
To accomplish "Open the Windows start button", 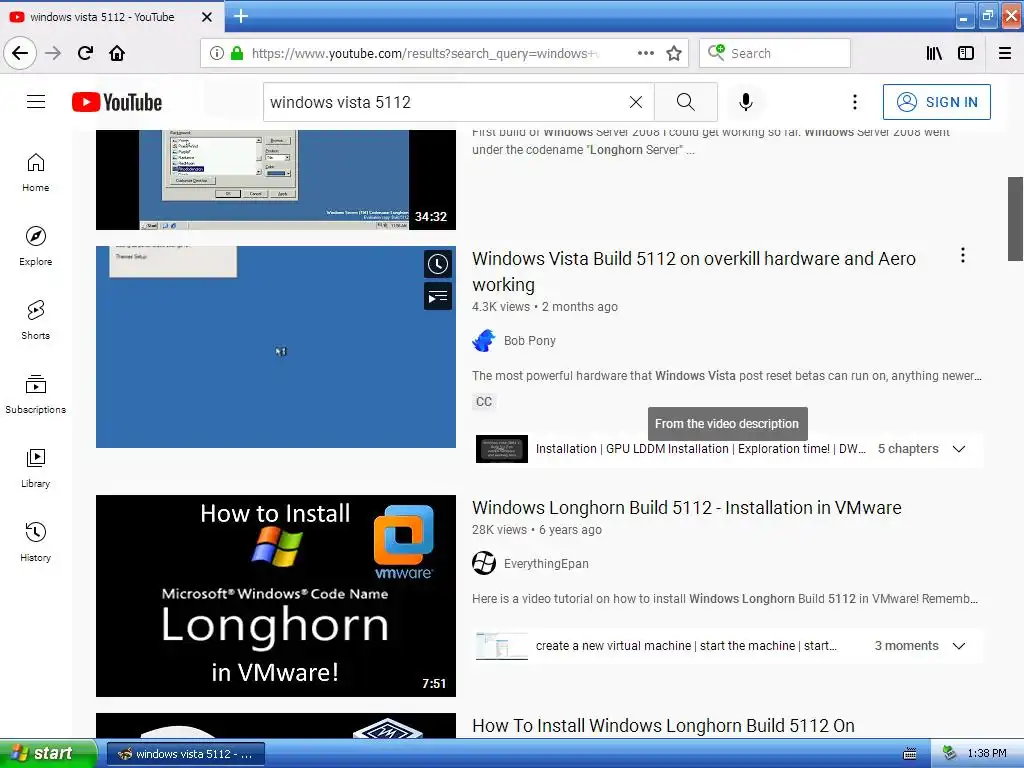I will point(47,753).
